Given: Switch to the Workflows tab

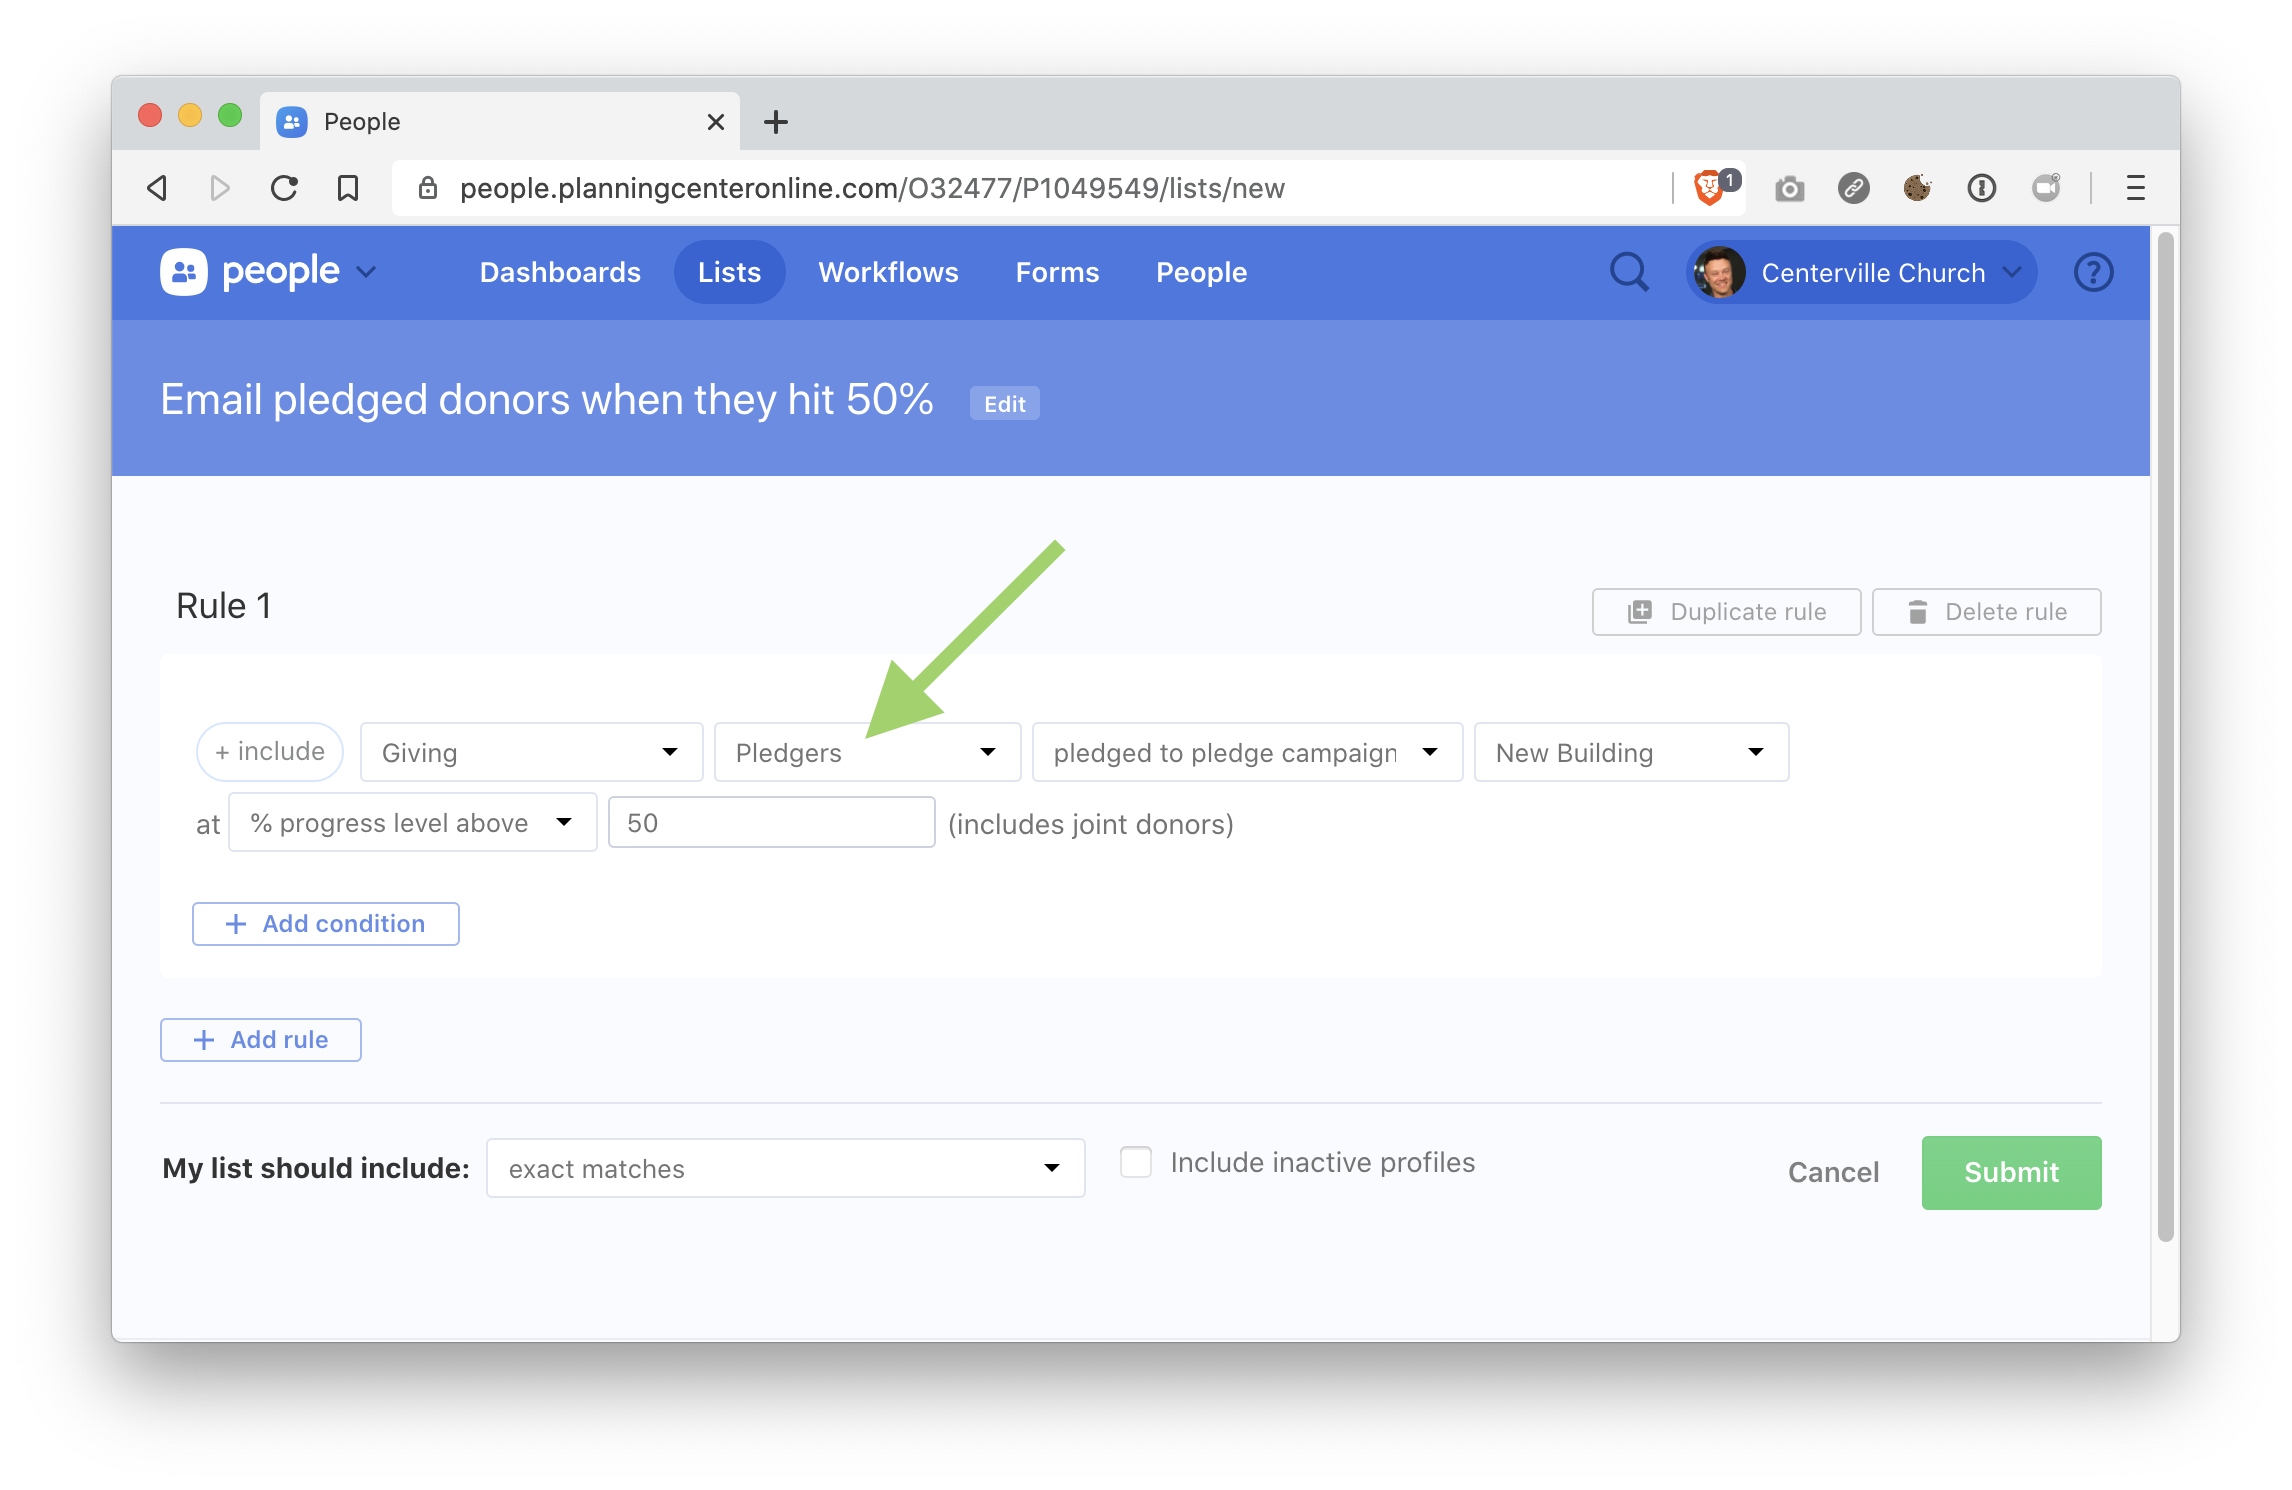Looking at the screenshot, I should pos(888,272).
